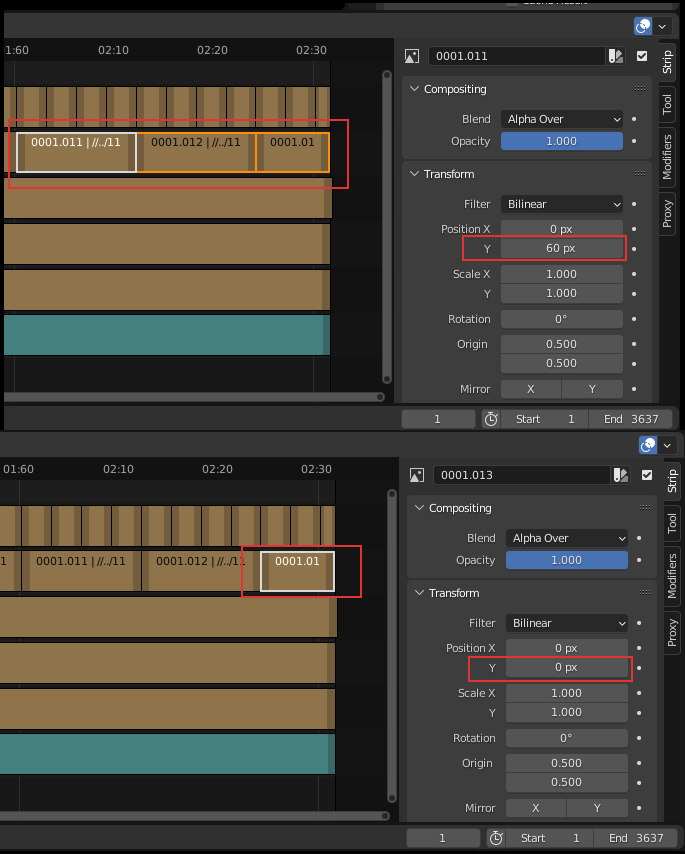
Task: Open Blend Alpha Over dropdown in 0001.013 panel
Action: (566, 538)
